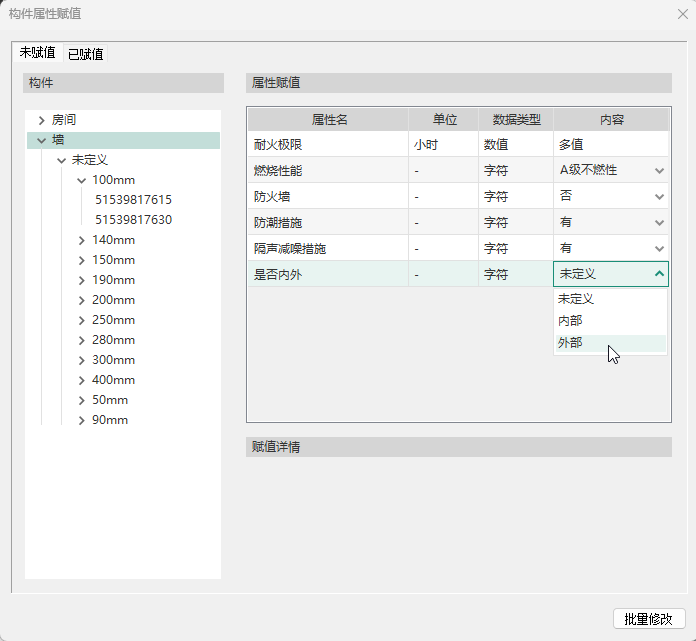
Task: Select component 51539817615
Action: tap(133, 200)
